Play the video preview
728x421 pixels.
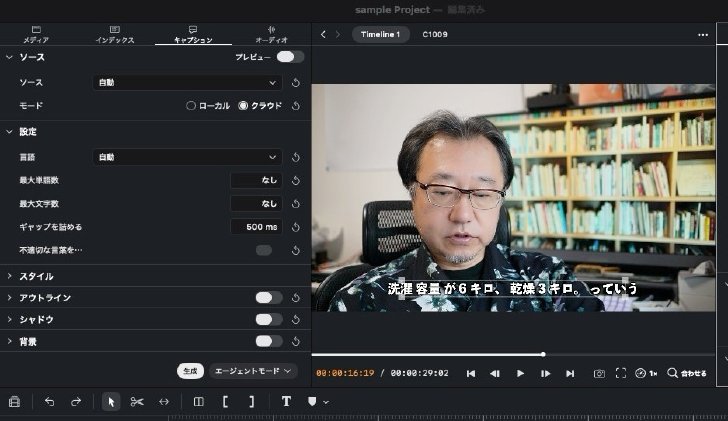click(520, 373)
